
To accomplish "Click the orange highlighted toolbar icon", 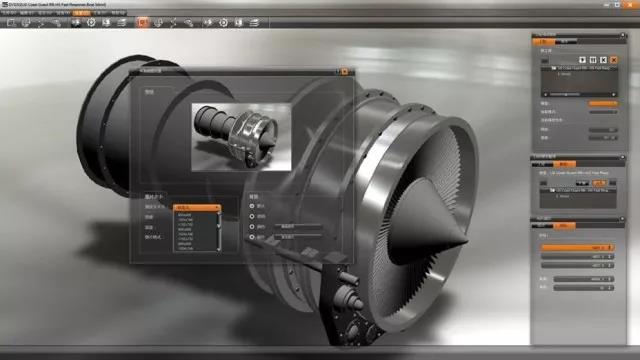I will [x=142, y=22].
